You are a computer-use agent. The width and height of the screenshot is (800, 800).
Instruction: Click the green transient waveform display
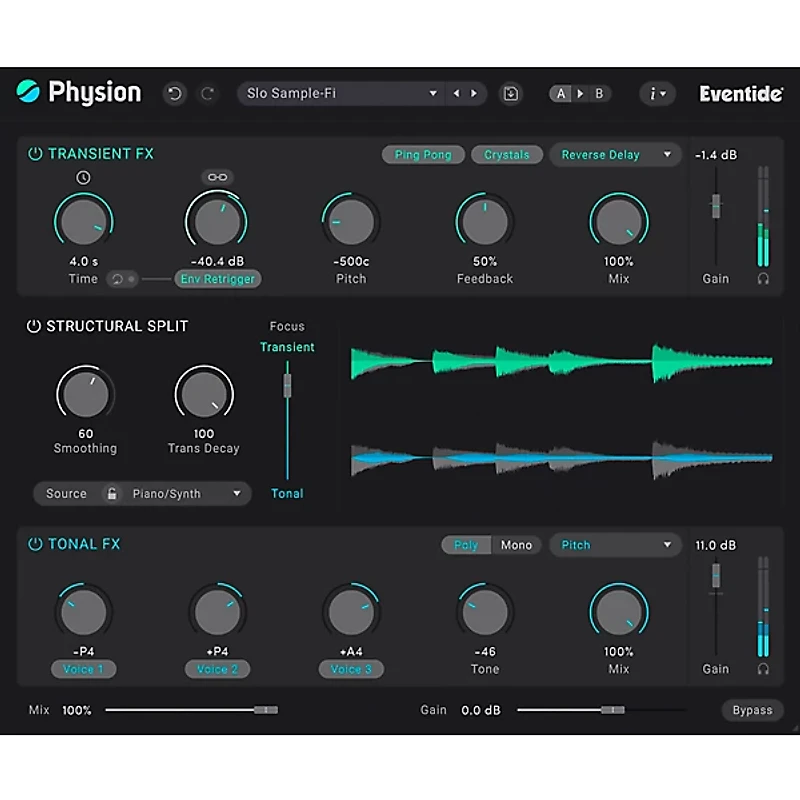tap(561, 362)
